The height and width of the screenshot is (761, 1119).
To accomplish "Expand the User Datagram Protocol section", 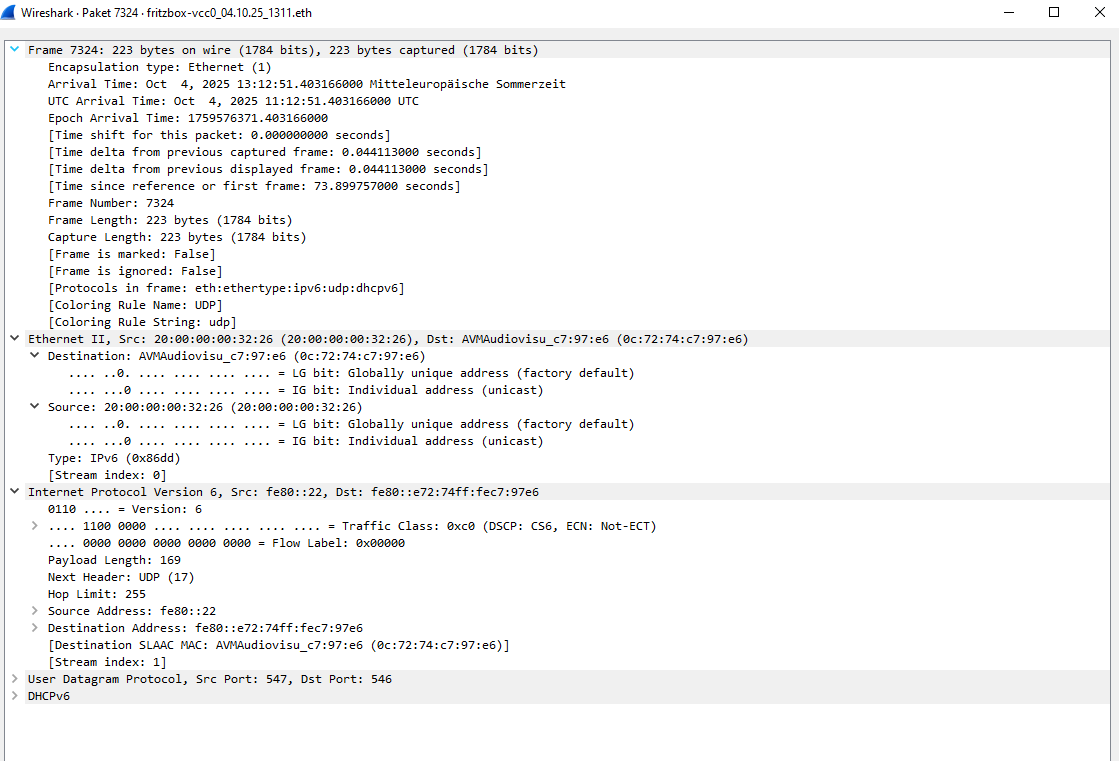I will coord(14,678).
